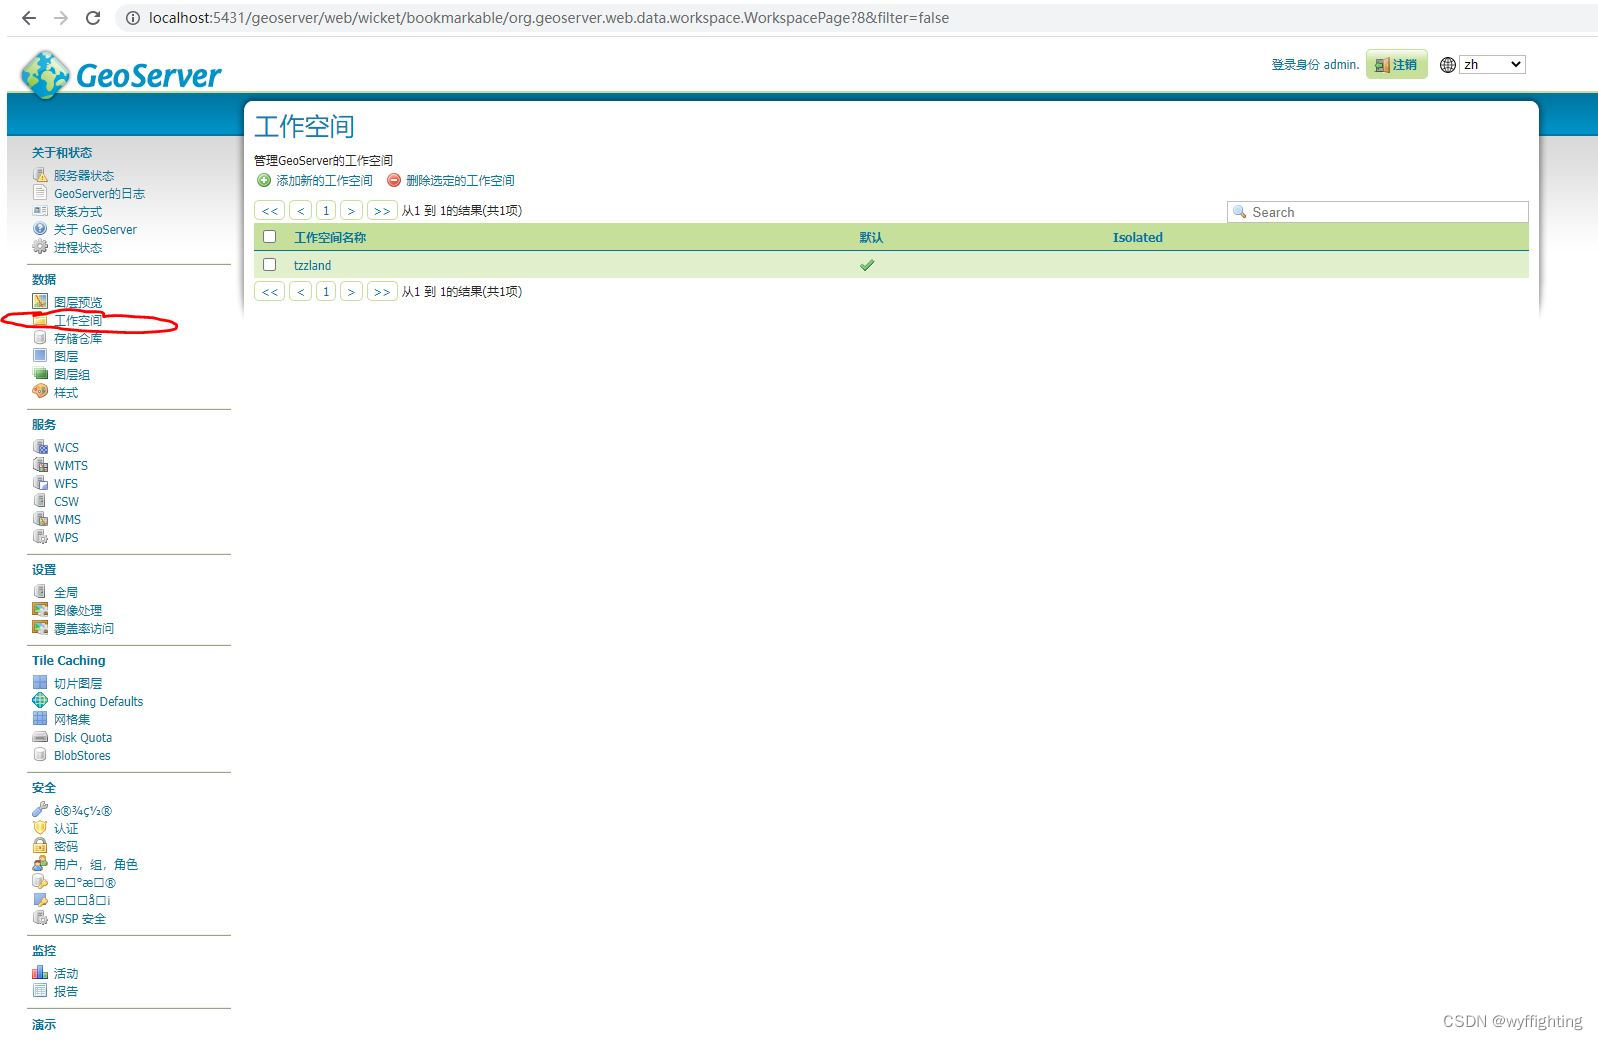This screenshot has height=1040, width=1598.
Task: Open the Disk Quota link
Action: [83, 738]
